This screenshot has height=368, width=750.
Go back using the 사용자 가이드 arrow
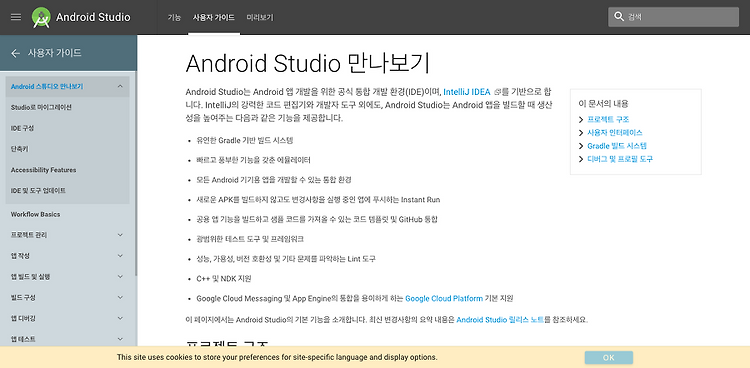coord(15,53)
